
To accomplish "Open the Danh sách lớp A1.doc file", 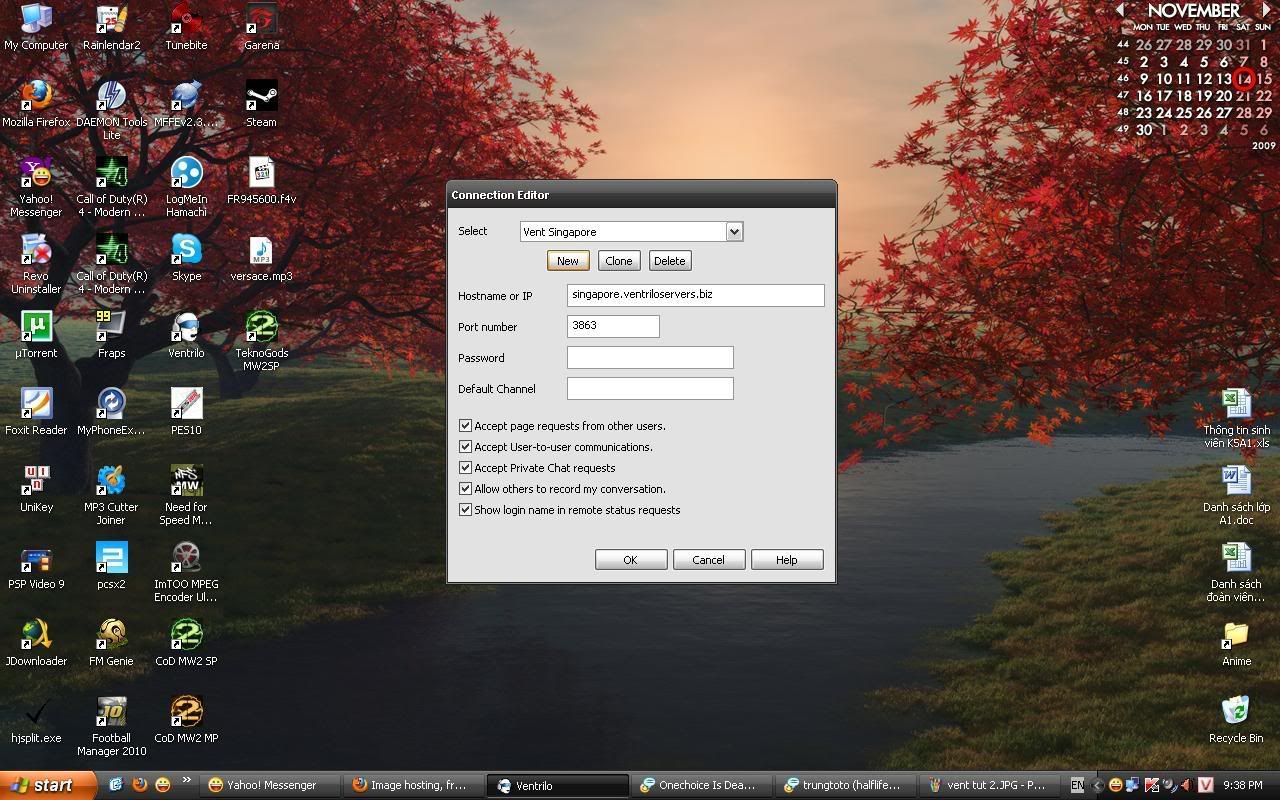I will click(1236, 495).
